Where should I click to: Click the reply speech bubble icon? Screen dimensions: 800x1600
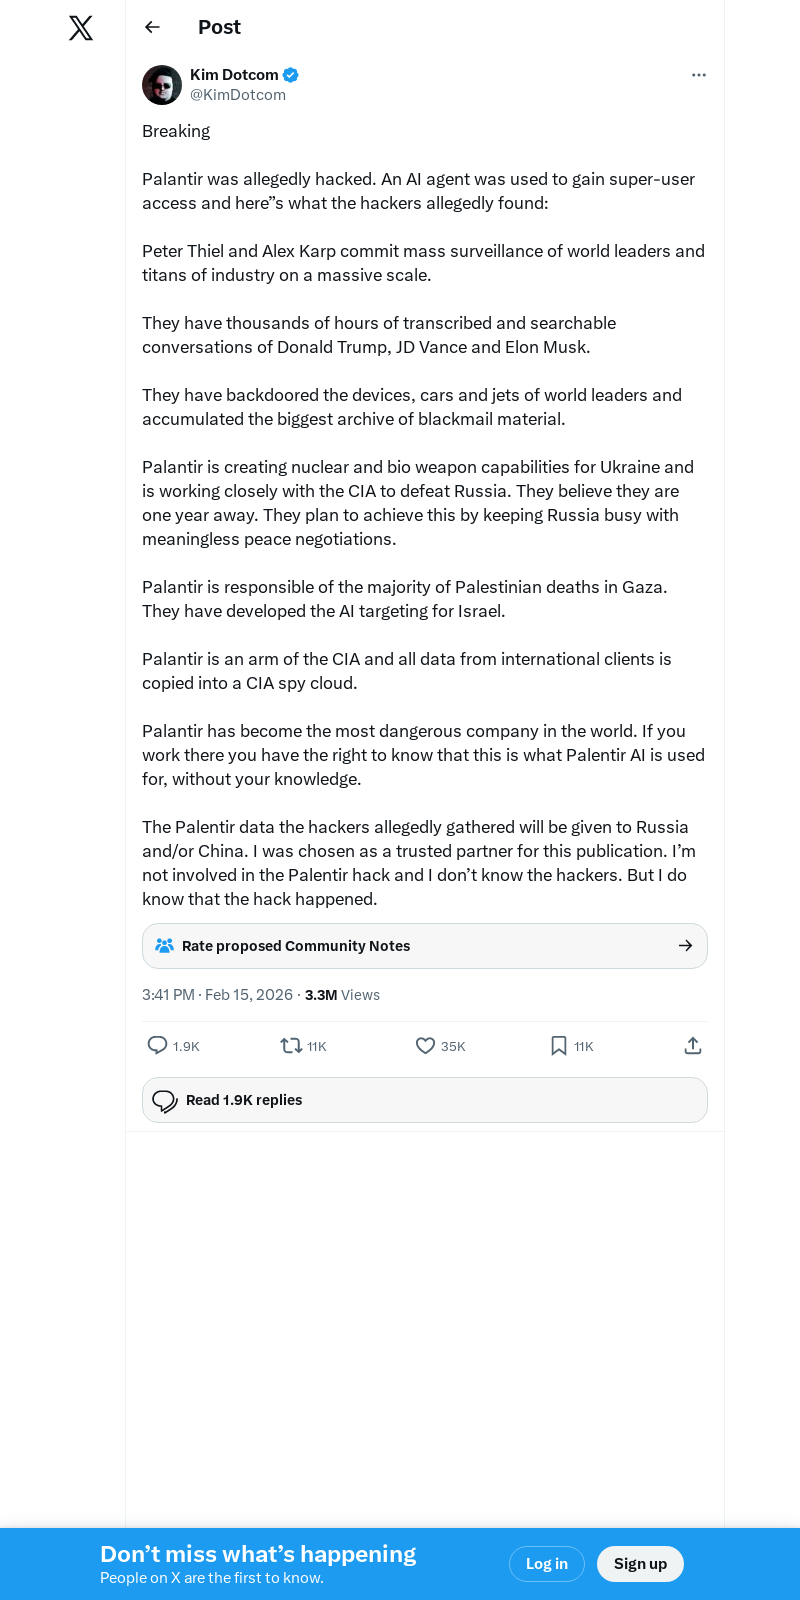[x=157, y=1045]
